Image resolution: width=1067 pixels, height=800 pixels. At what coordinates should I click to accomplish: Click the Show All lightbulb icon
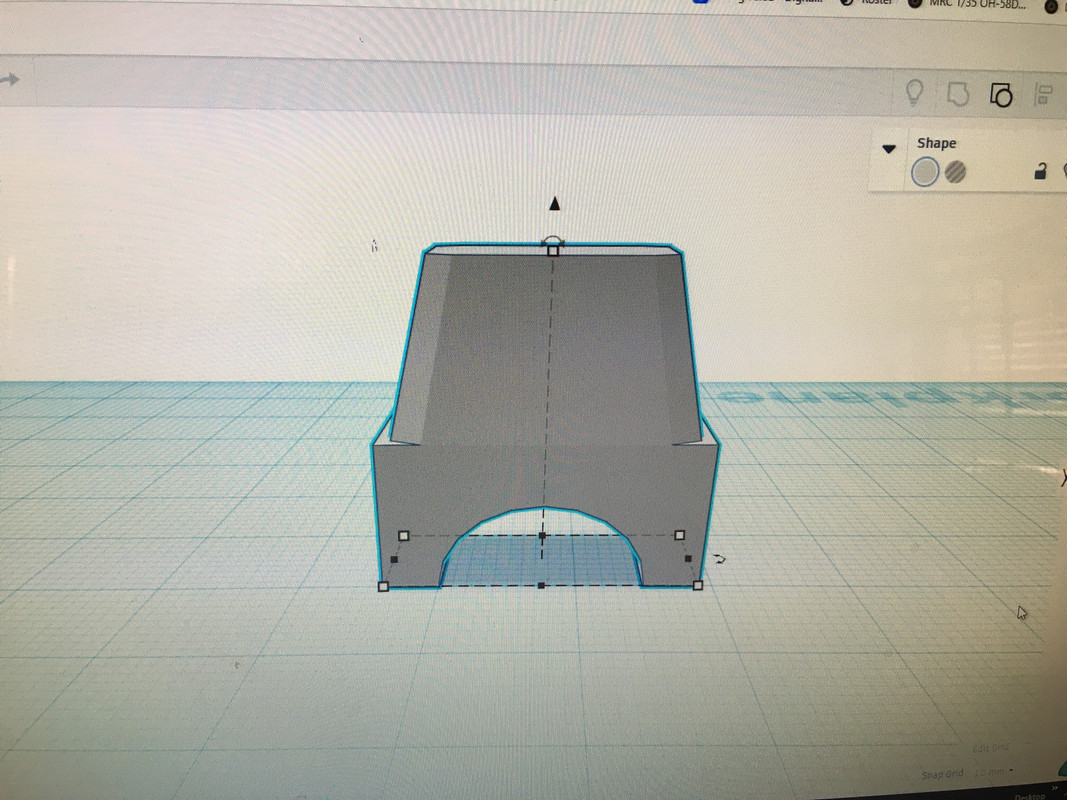click(x=915, y=93)
